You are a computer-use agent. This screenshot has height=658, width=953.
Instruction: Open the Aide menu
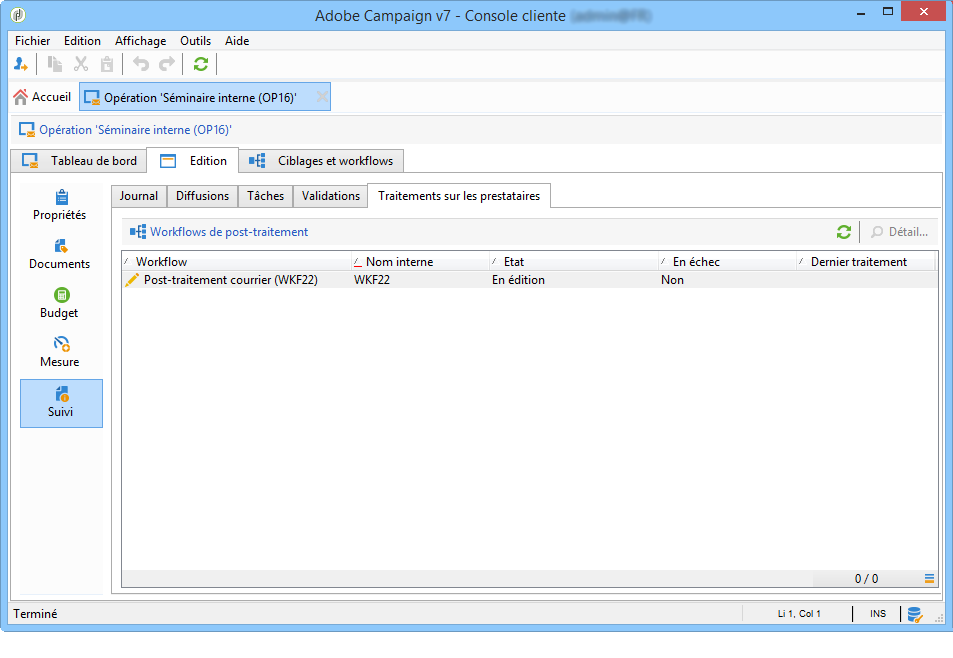tap(237, 41)
